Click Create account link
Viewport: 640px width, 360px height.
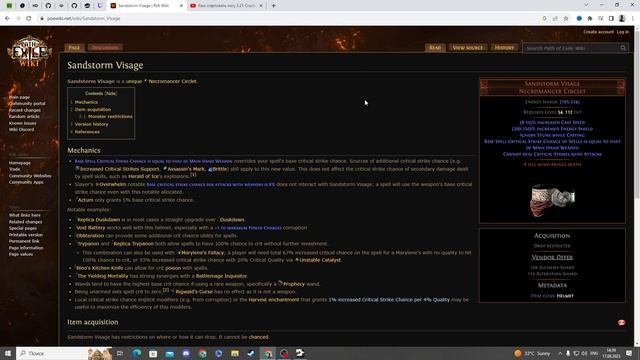click(x=598, y=32)
